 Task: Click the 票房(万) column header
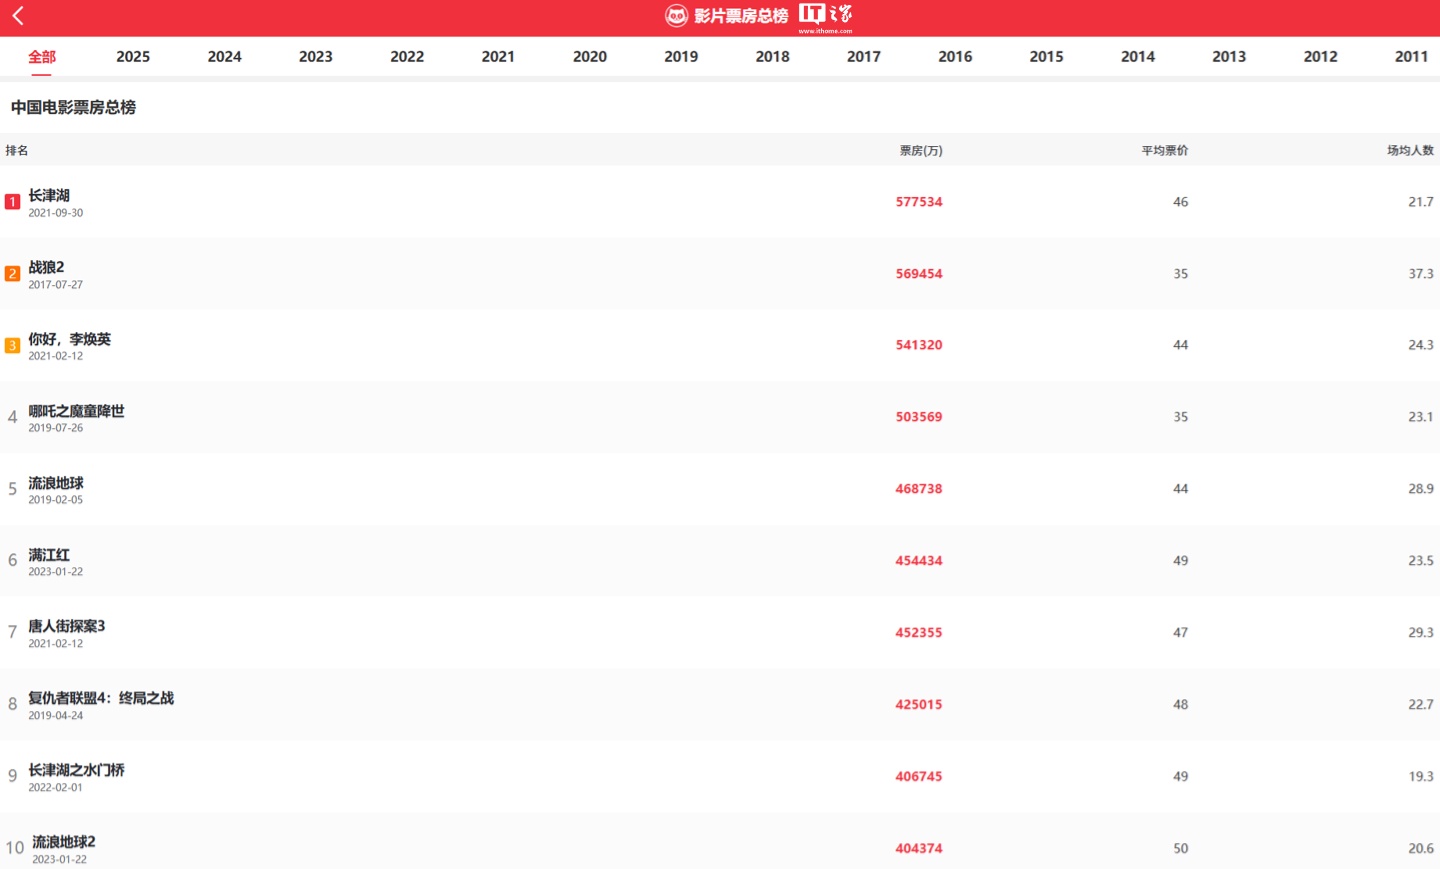point(921,151)
